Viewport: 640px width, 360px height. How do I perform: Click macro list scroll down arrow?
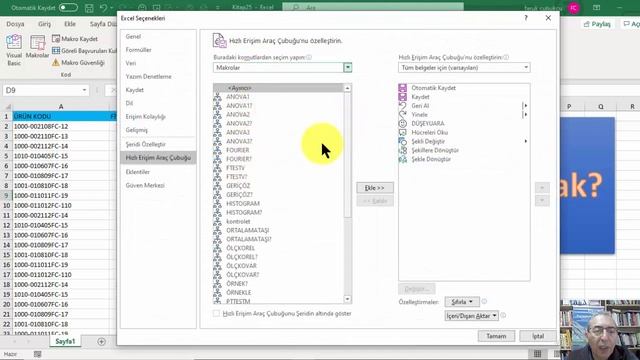coord(347,300)
